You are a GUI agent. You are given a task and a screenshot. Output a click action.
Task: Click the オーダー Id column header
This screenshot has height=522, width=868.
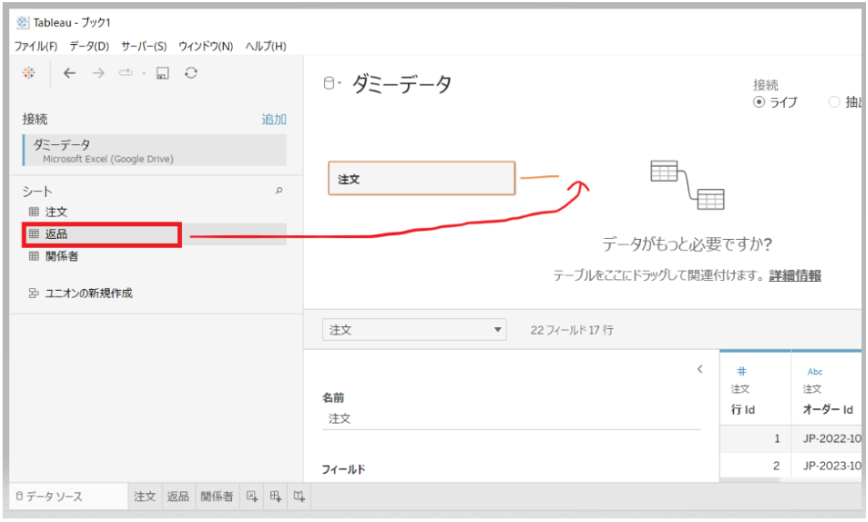coord(828,410)
